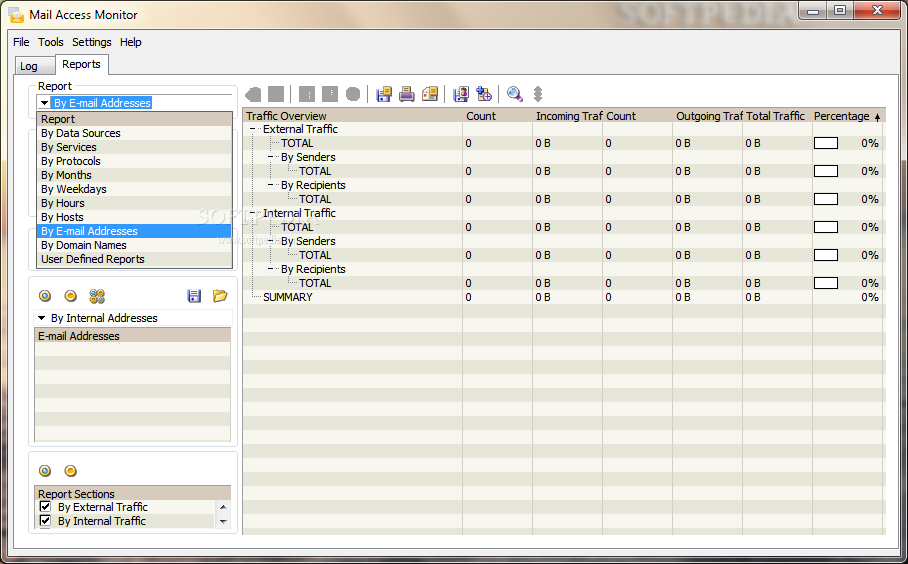908x564 pixels.
Task: Toggle the By External Traffic checkbox
Action: 45,507
